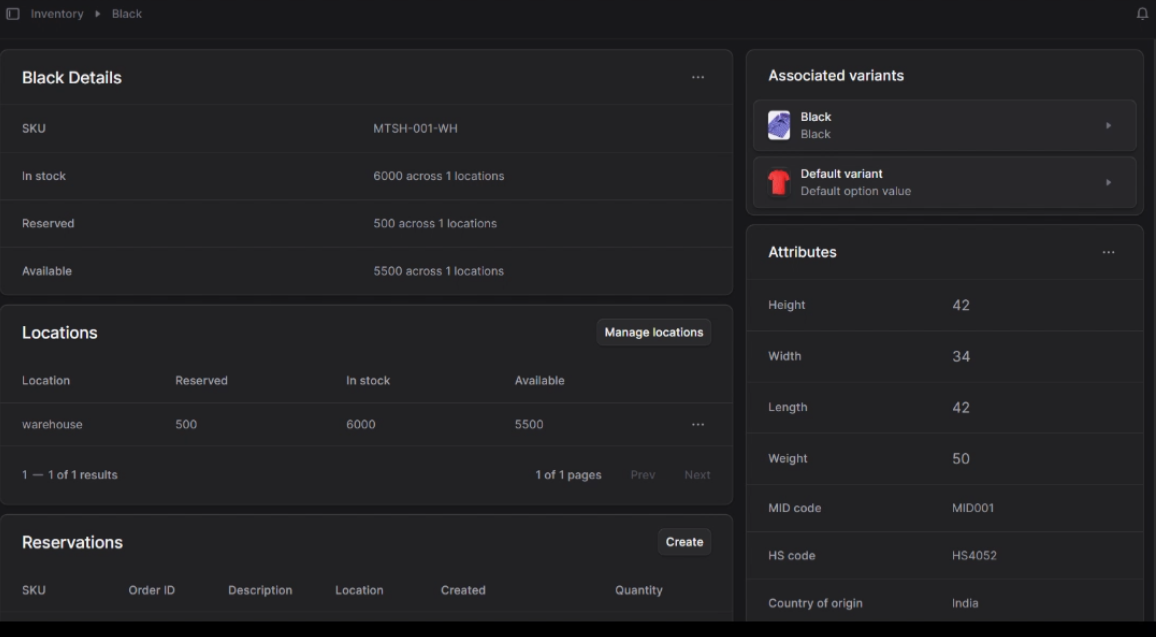Click the Prev pagination control

pos(643,474)
